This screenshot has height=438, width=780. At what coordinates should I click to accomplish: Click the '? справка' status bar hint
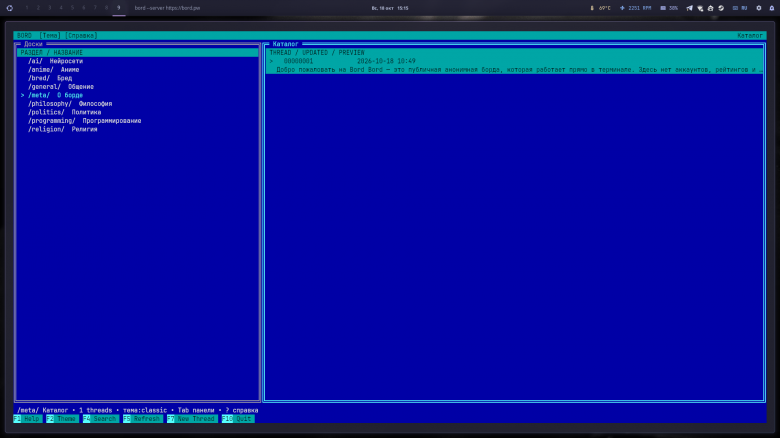click(242, 410)
